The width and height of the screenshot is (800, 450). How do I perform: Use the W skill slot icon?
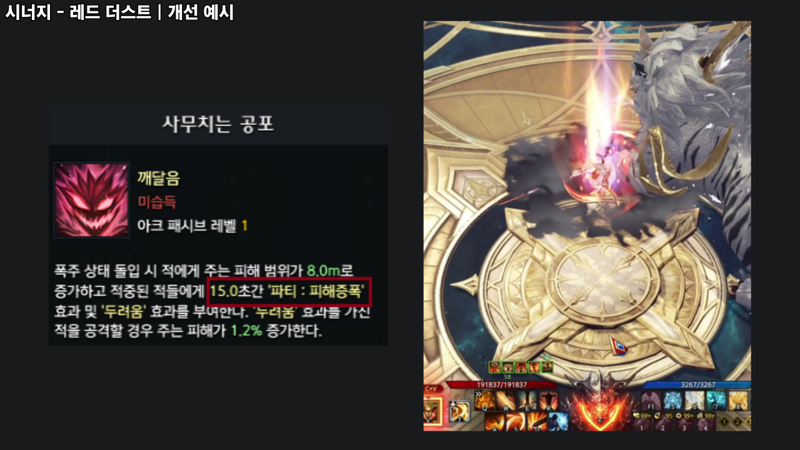[x=506, y=400]
